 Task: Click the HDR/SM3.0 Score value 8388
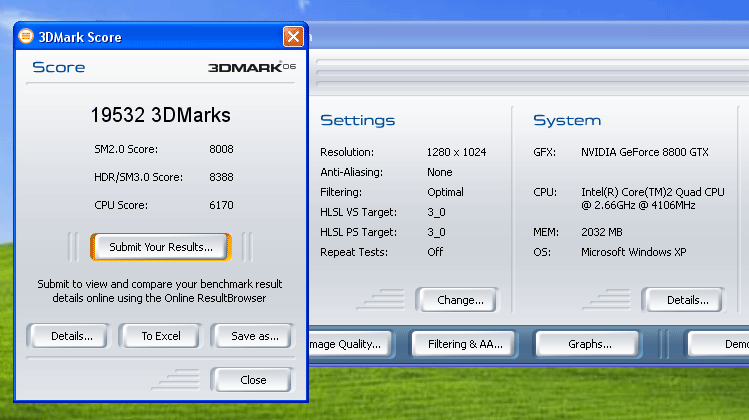tap(221, 177)
